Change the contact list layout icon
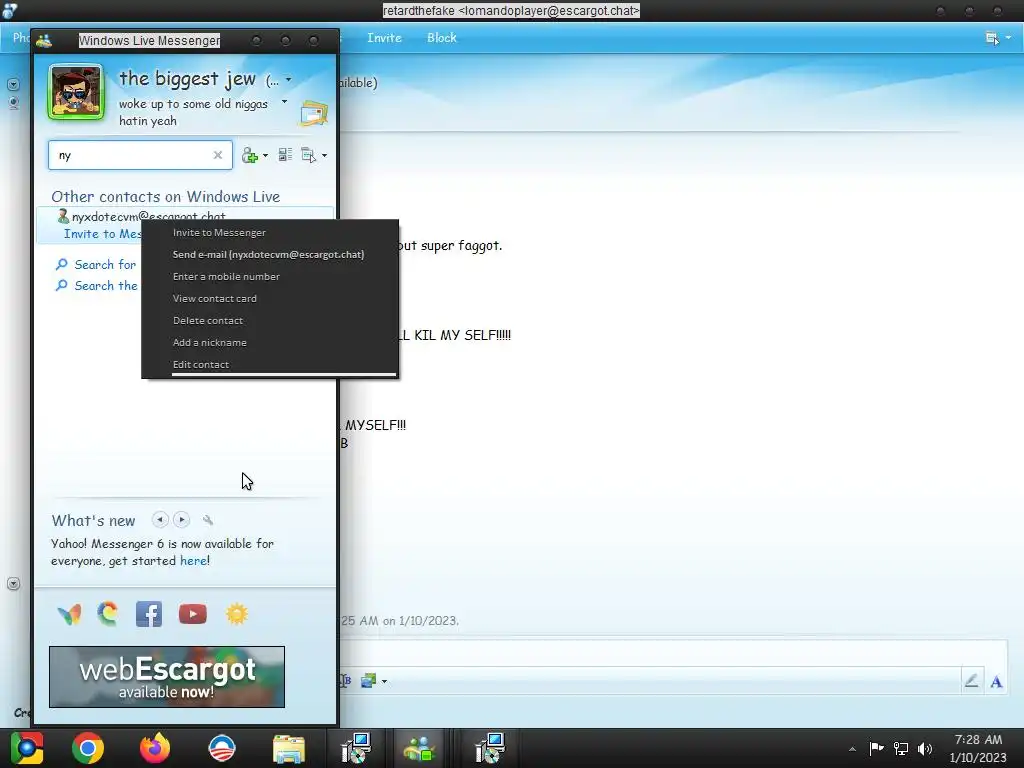The image size is (1024, 768). (285, 155)
